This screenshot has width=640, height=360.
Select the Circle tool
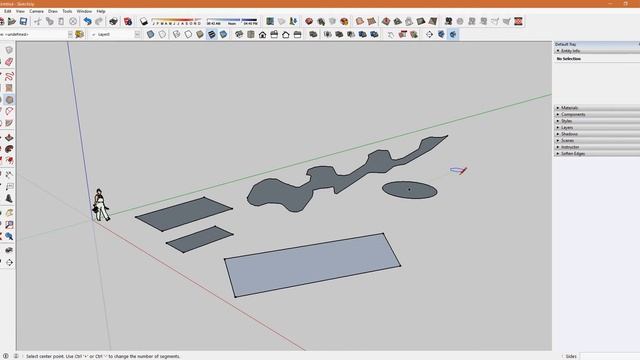click(x=9, y=100)
